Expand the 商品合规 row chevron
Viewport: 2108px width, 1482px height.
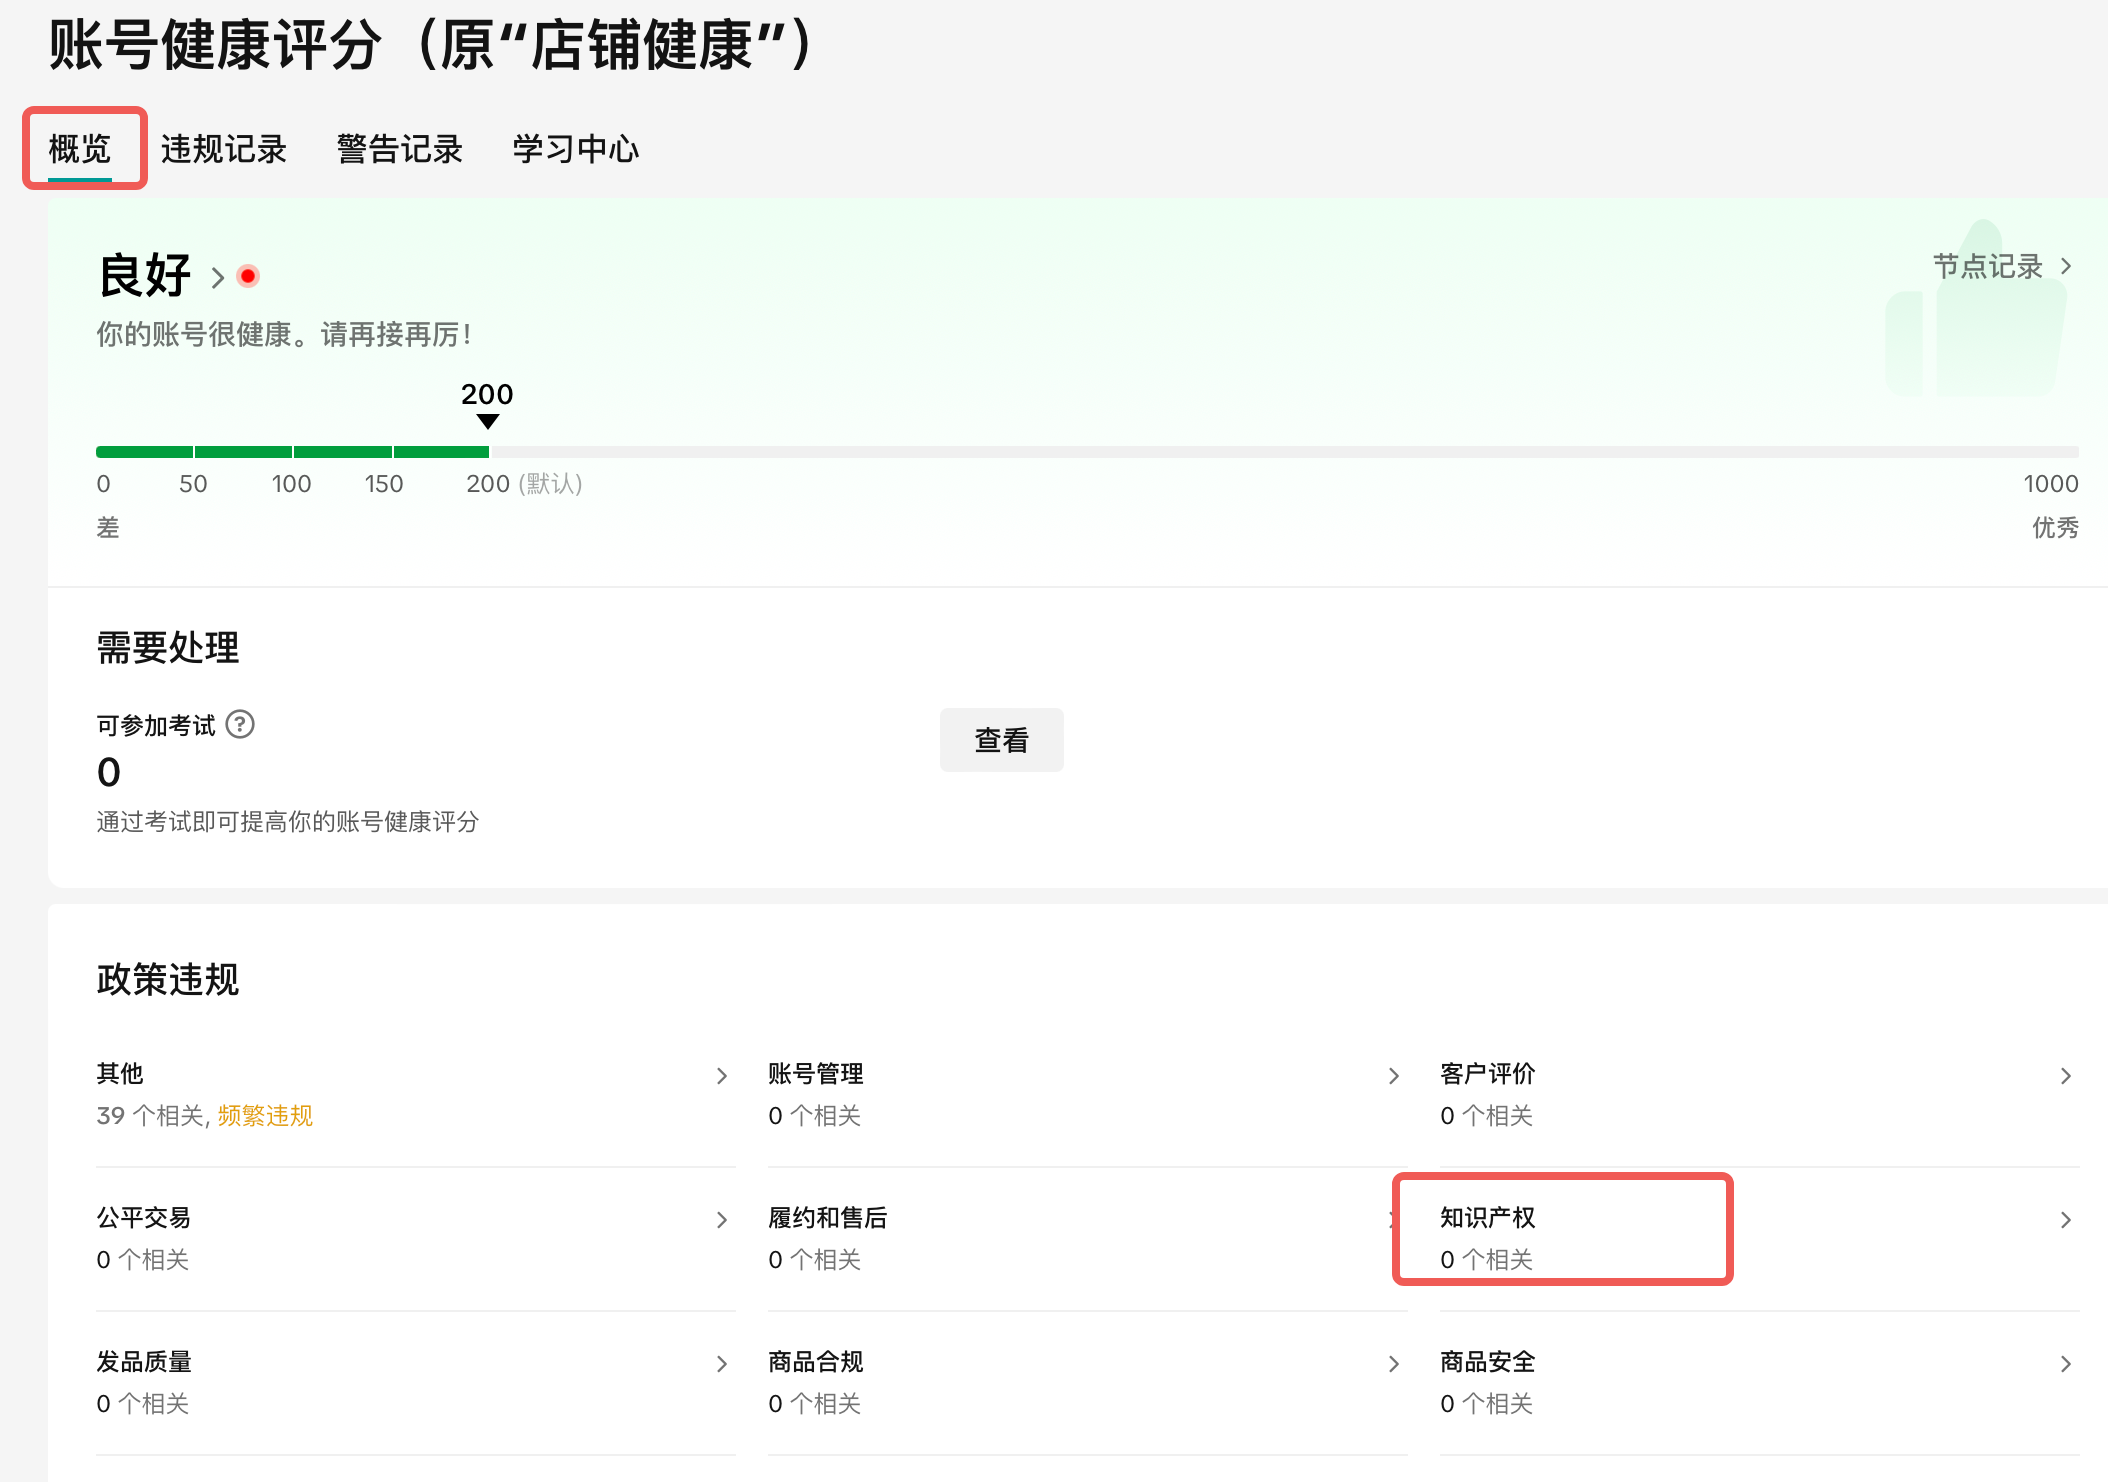point(1394,1364)
